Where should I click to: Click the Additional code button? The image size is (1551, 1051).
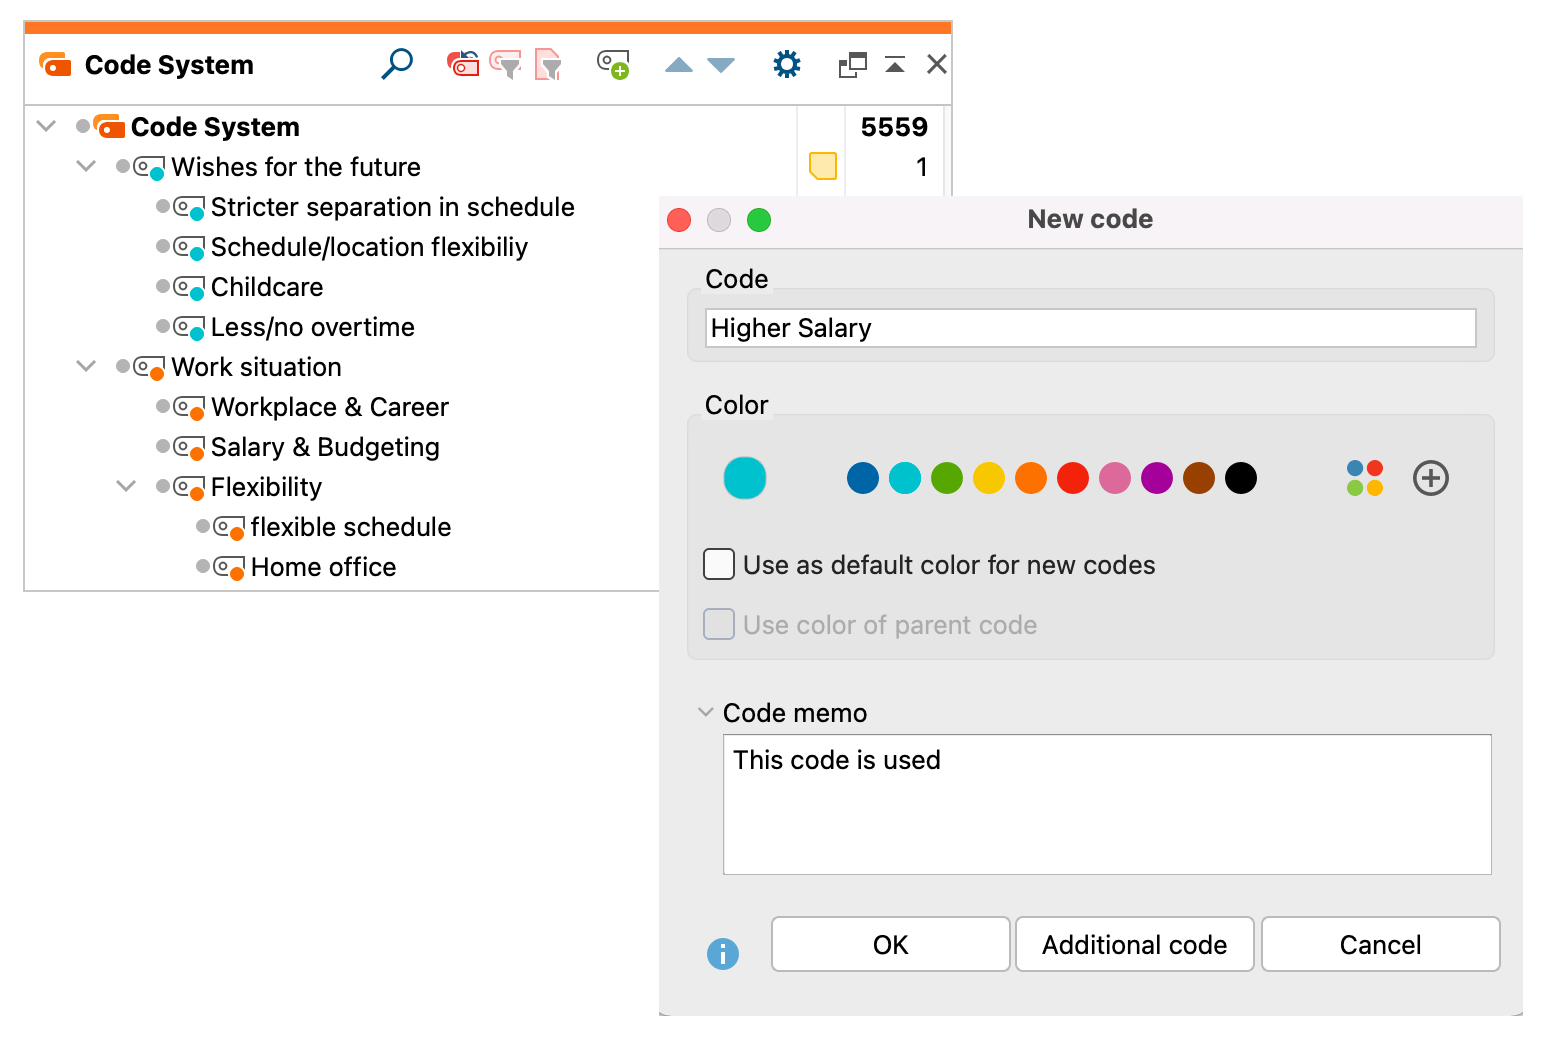click(x=1134, y=944)
